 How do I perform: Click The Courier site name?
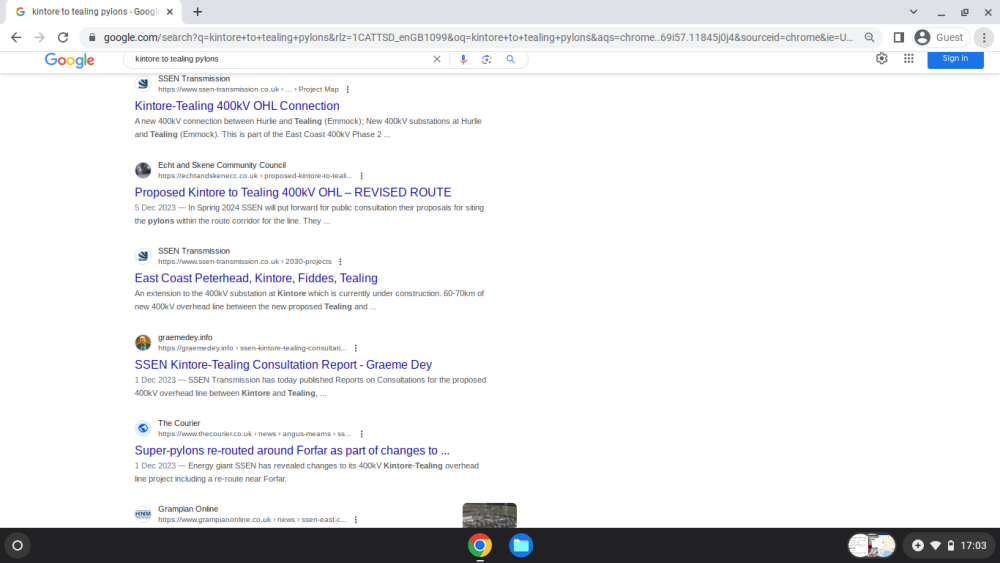pyautogui.click(x=179, y=423)
